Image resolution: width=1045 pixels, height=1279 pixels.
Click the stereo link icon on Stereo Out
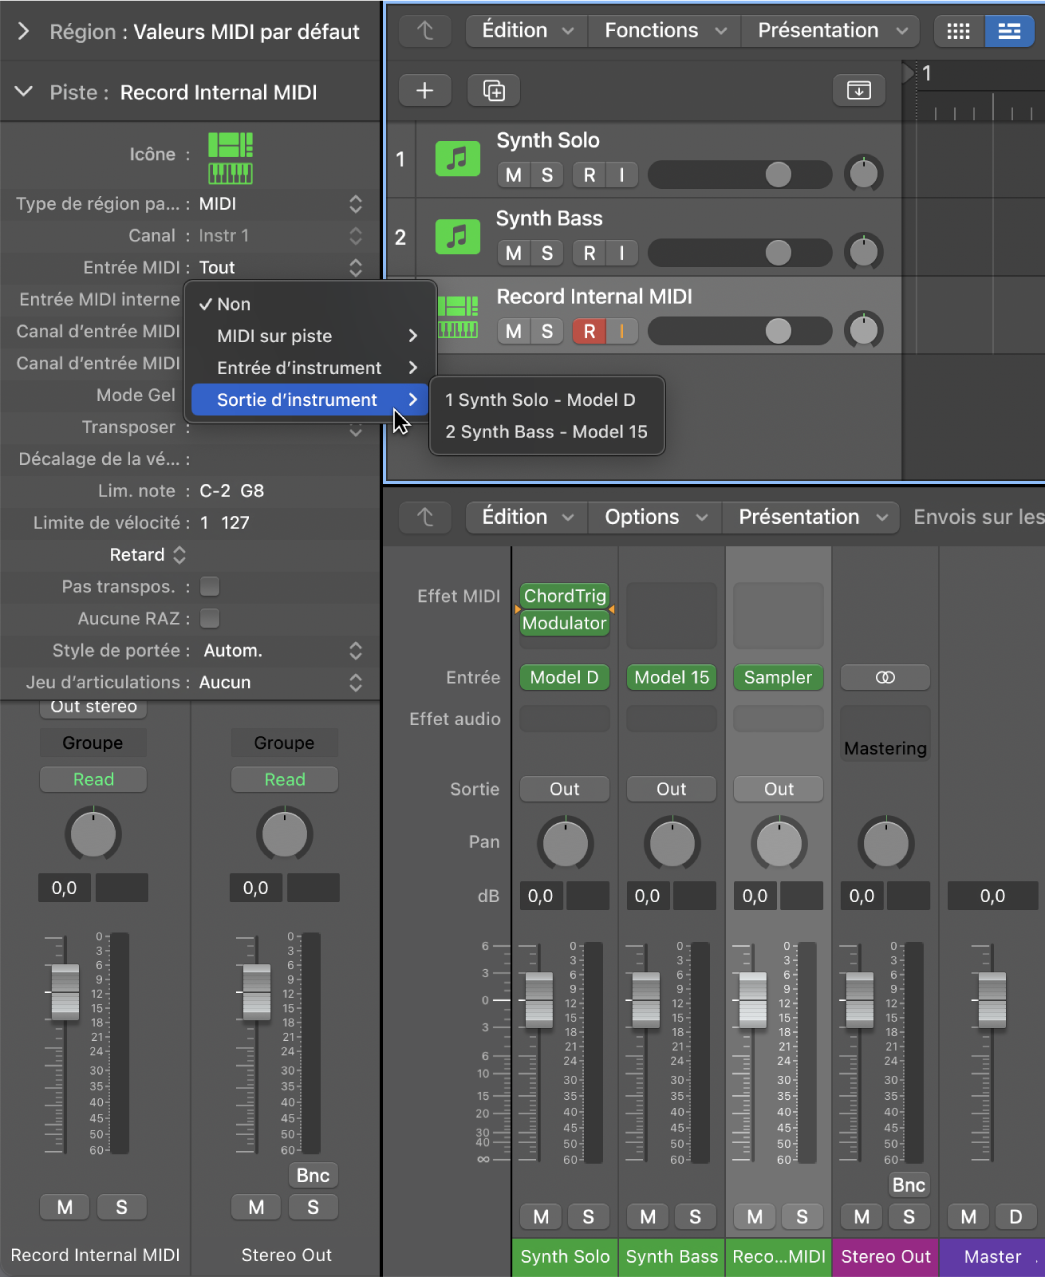[x=885, y=677]
